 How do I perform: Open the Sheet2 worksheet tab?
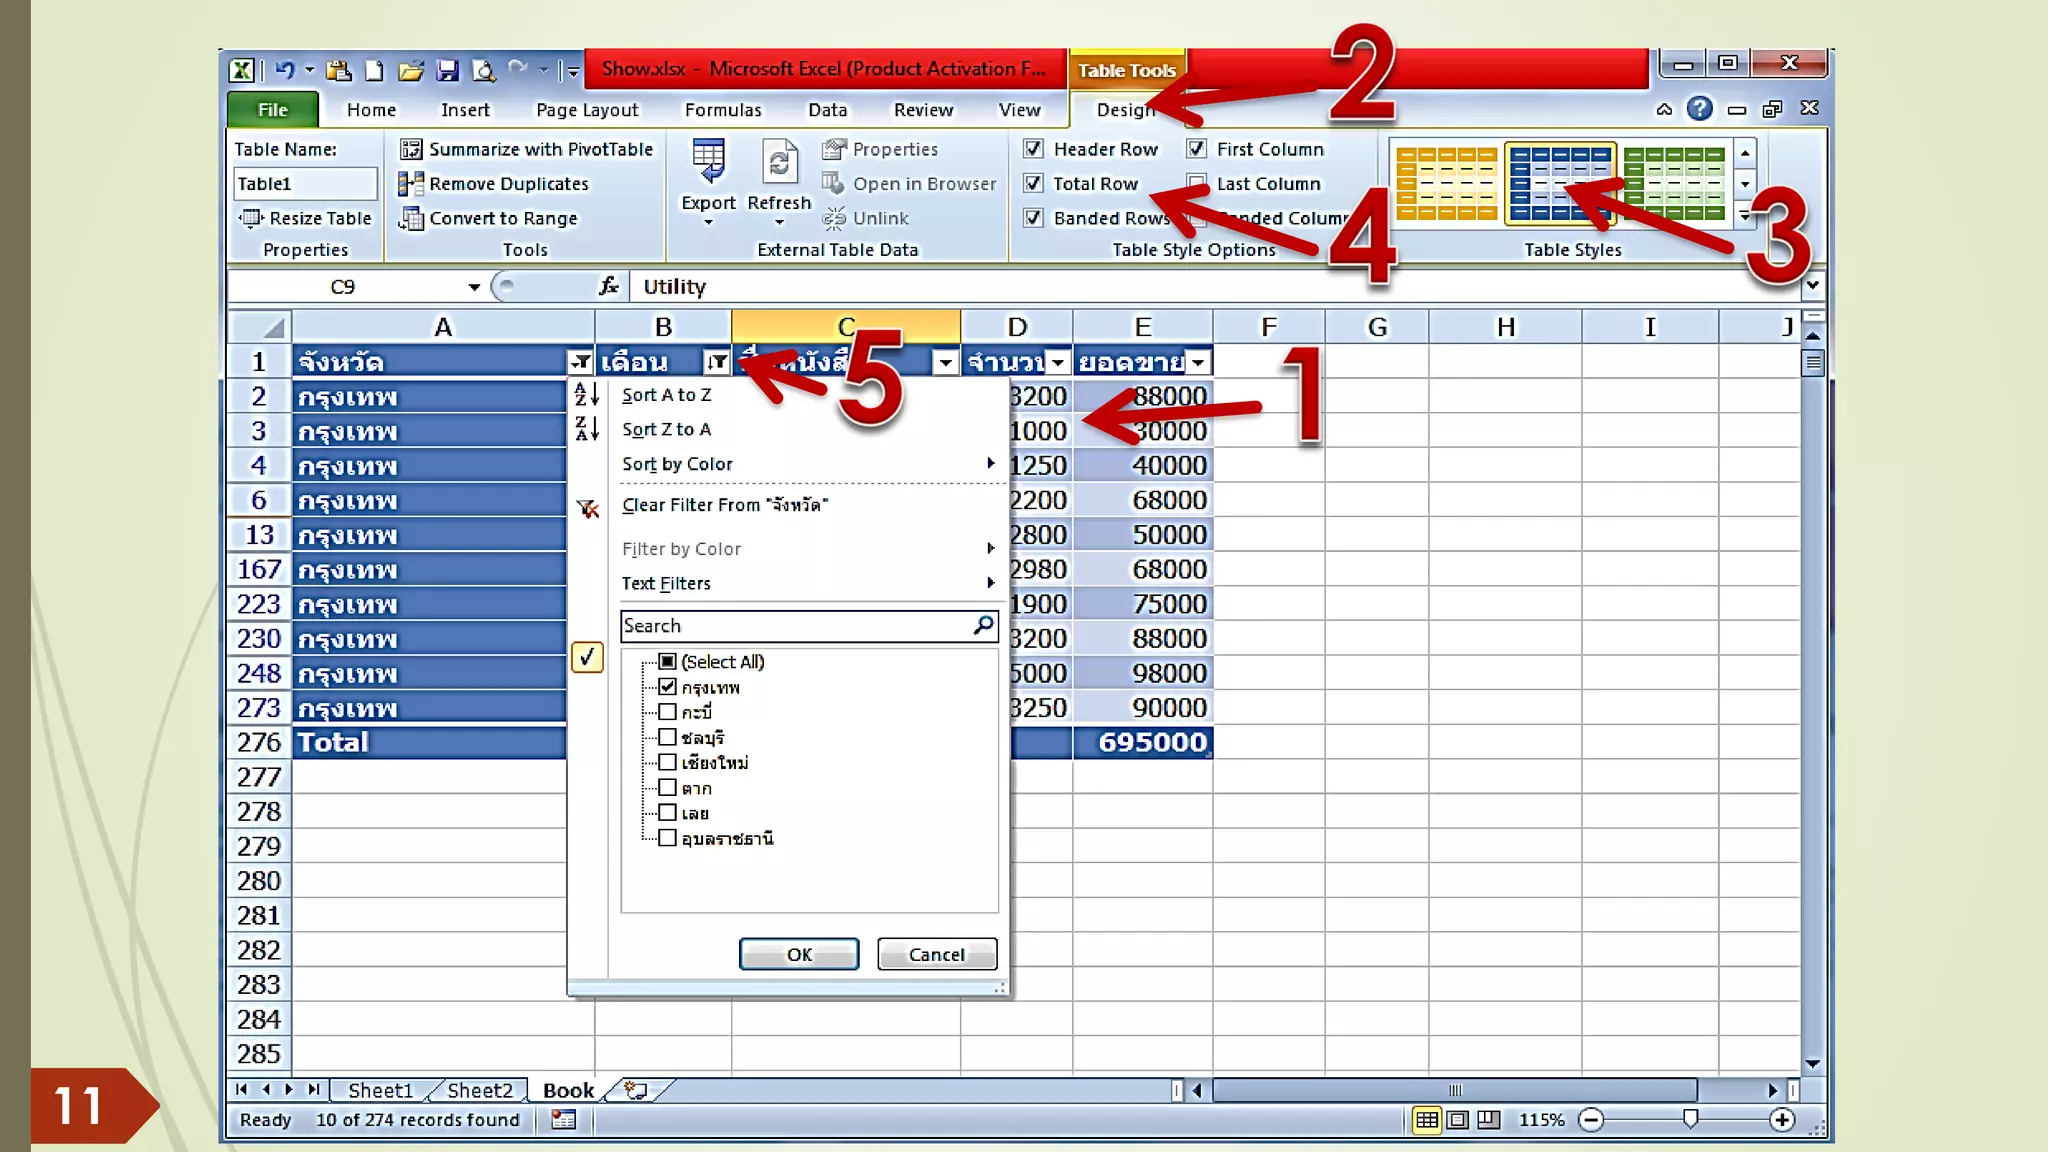[x=479, y=1090]
